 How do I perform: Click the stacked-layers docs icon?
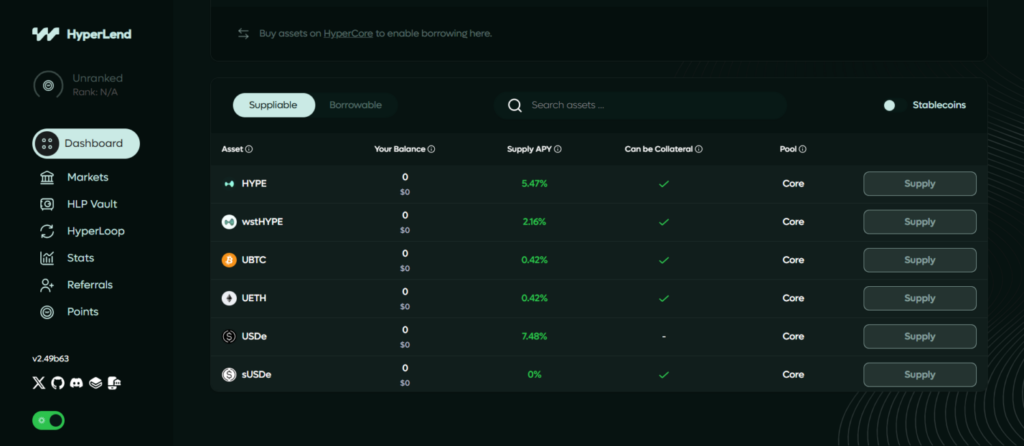95,383
